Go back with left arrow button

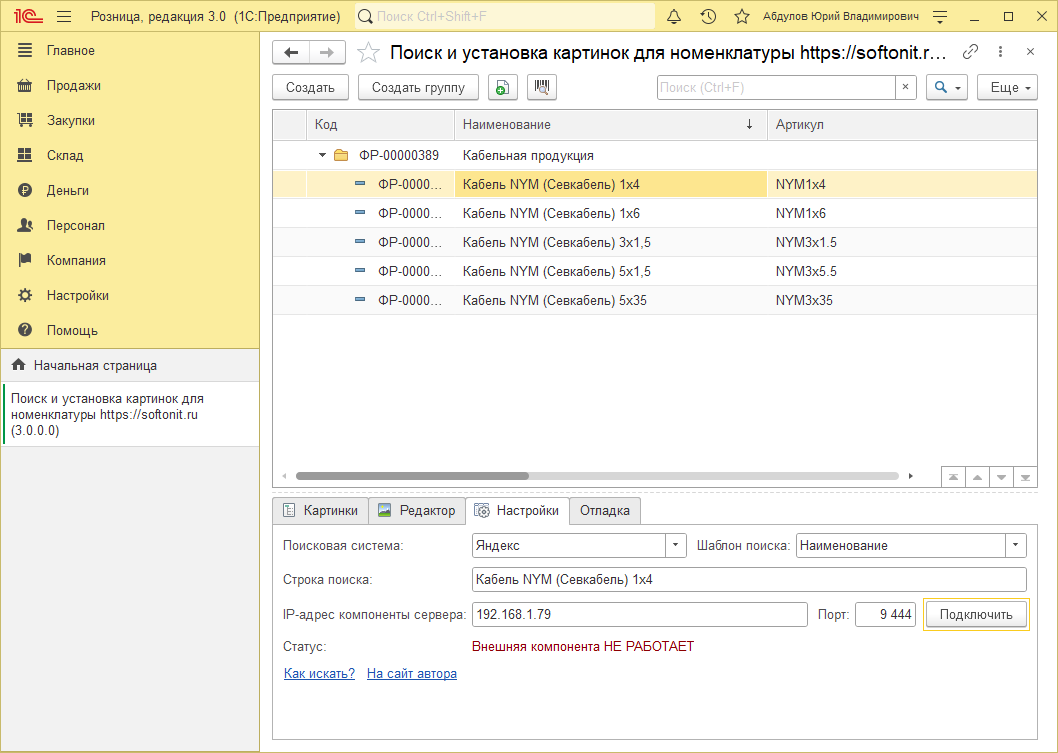[x=291, y=53]
